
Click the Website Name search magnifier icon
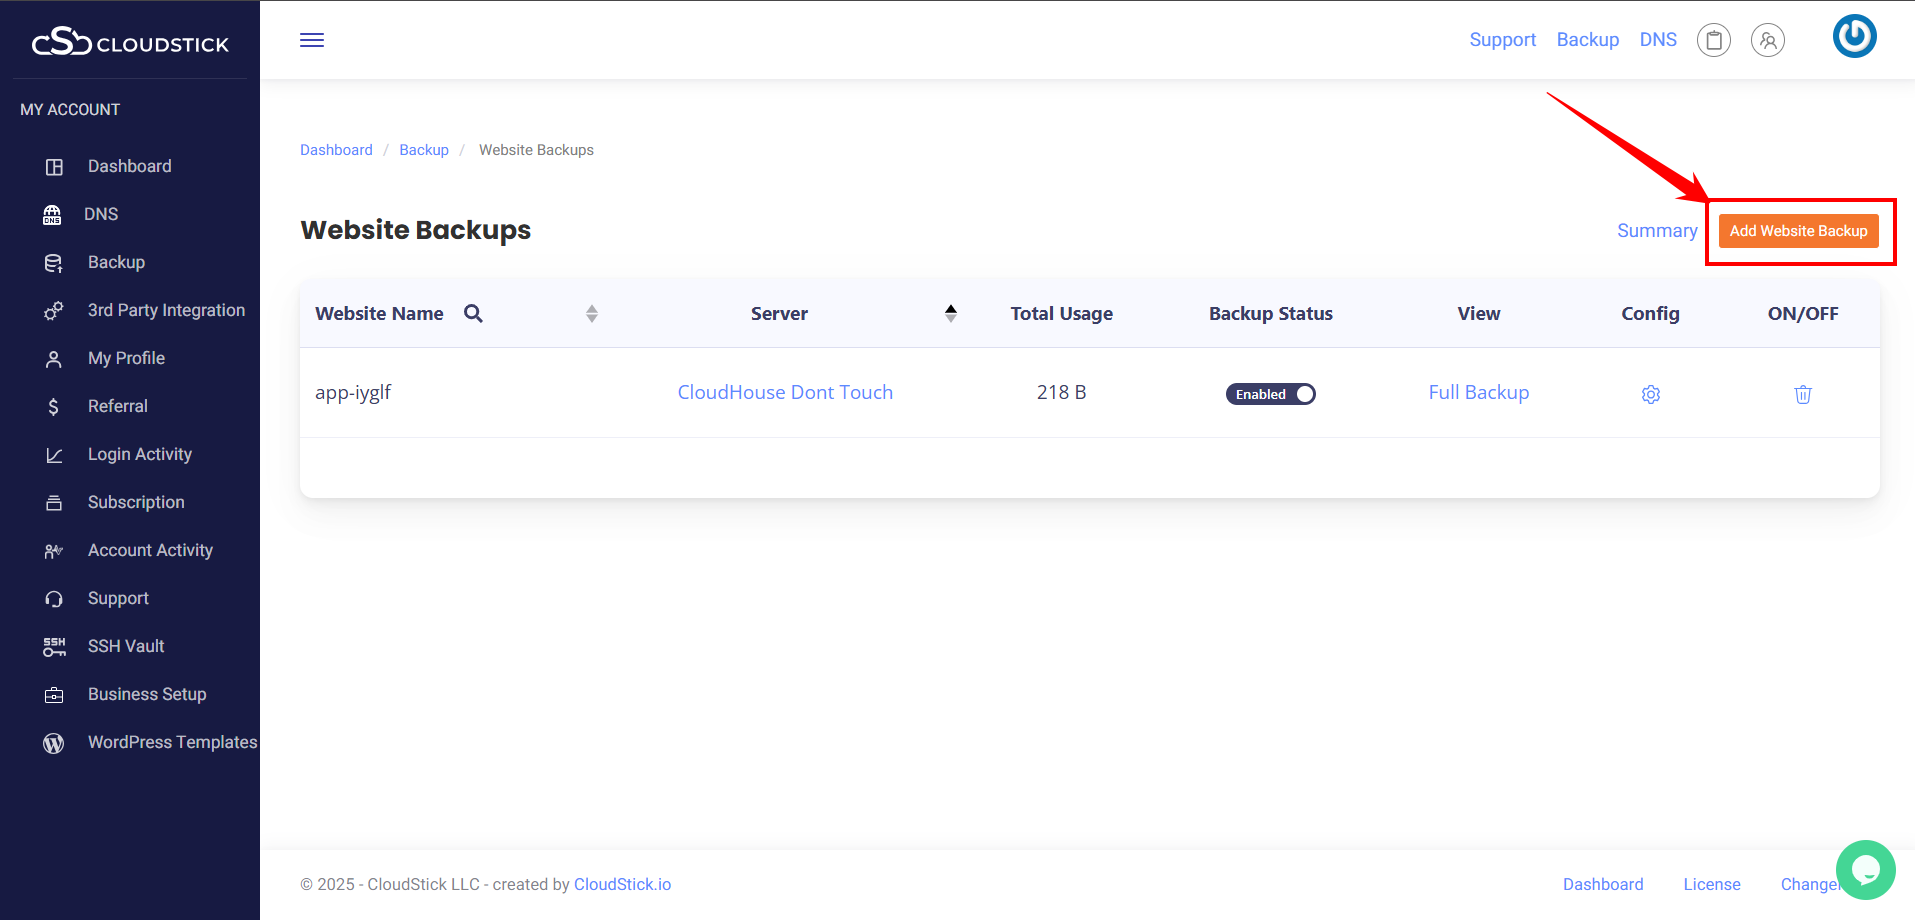[x=473, y=314]
